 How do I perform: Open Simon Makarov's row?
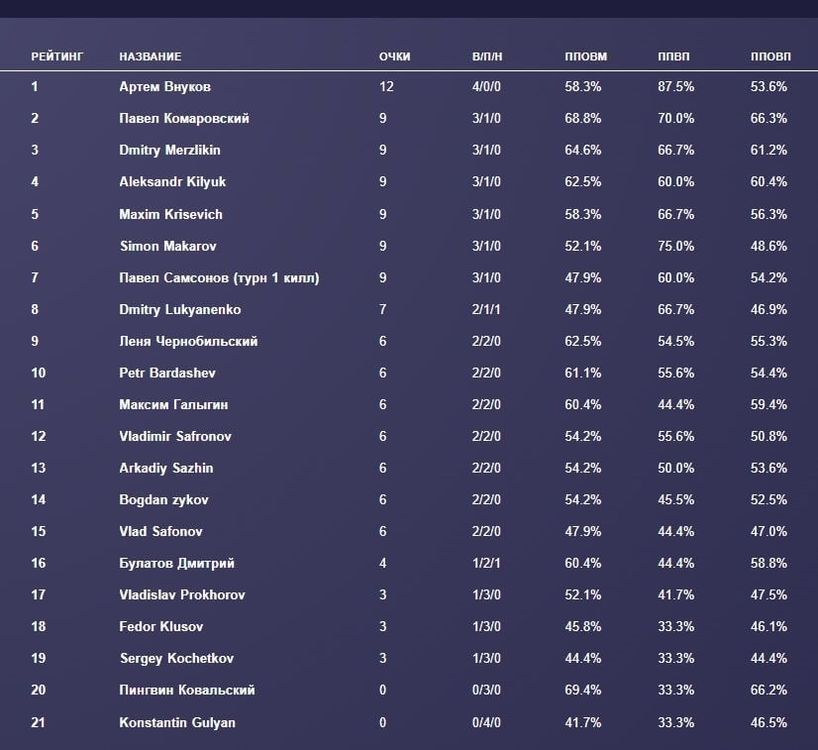168,246
